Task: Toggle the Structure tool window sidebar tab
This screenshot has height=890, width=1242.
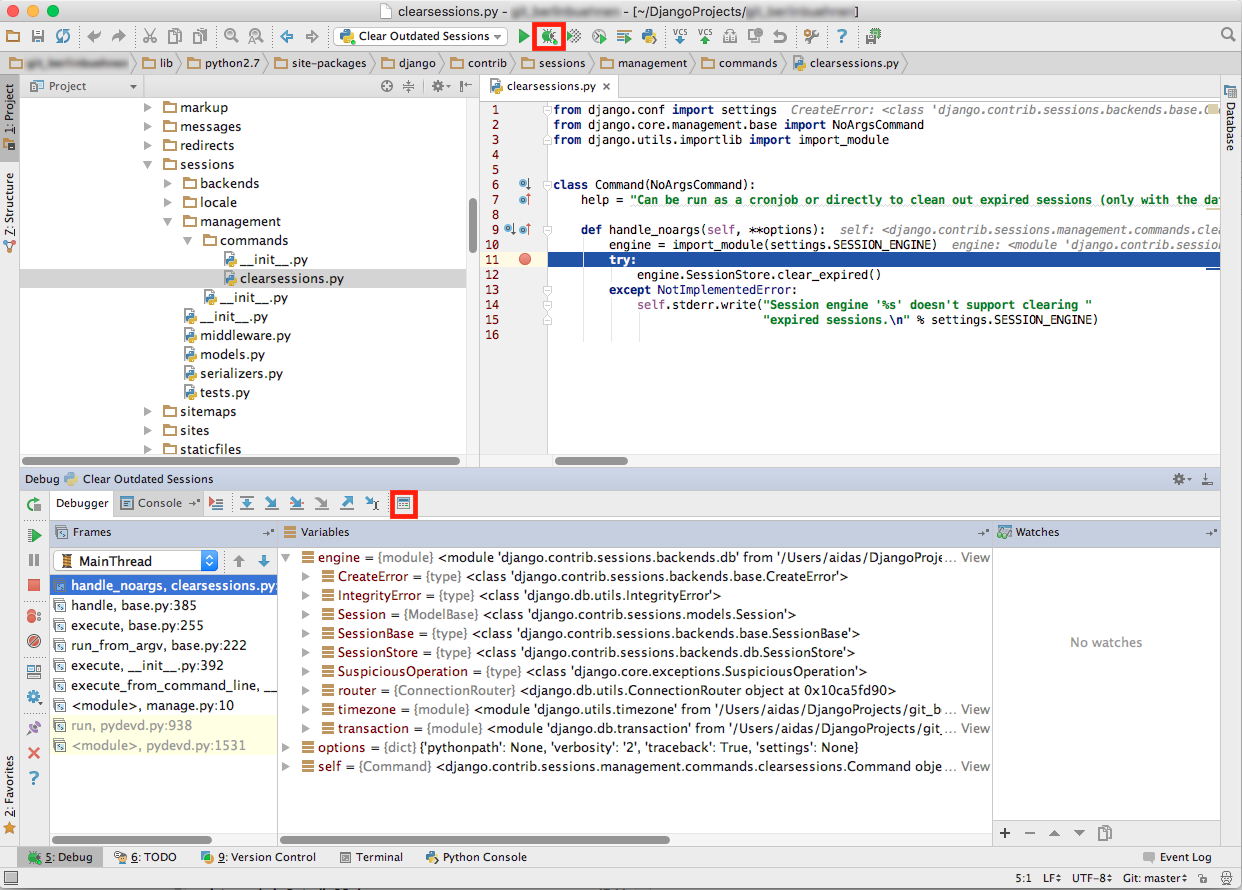Action: [x=9, y=210]
